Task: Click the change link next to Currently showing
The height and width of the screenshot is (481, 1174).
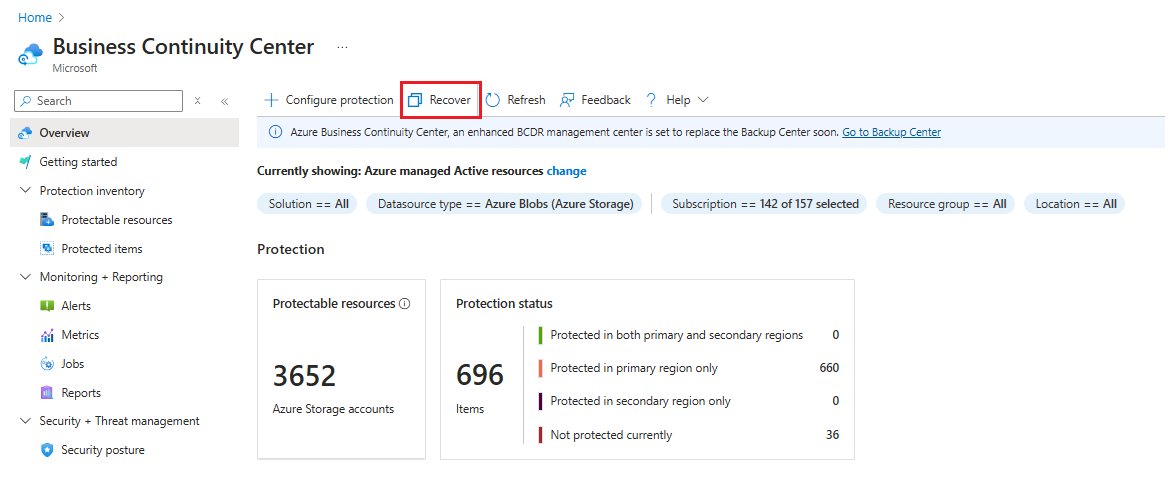Action: coord(567,171)
